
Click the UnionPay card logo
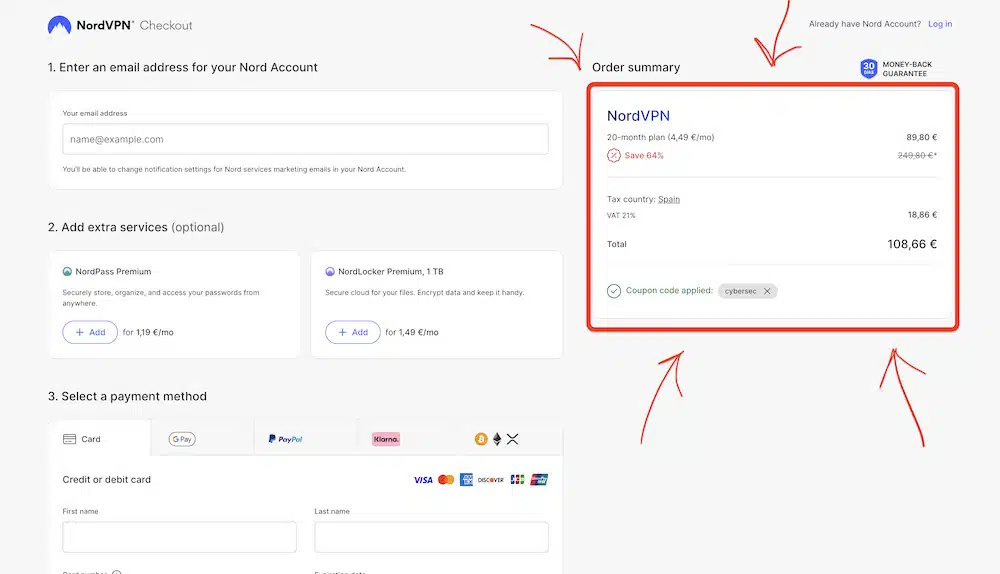pyautogui.click(x=539, y=480)
